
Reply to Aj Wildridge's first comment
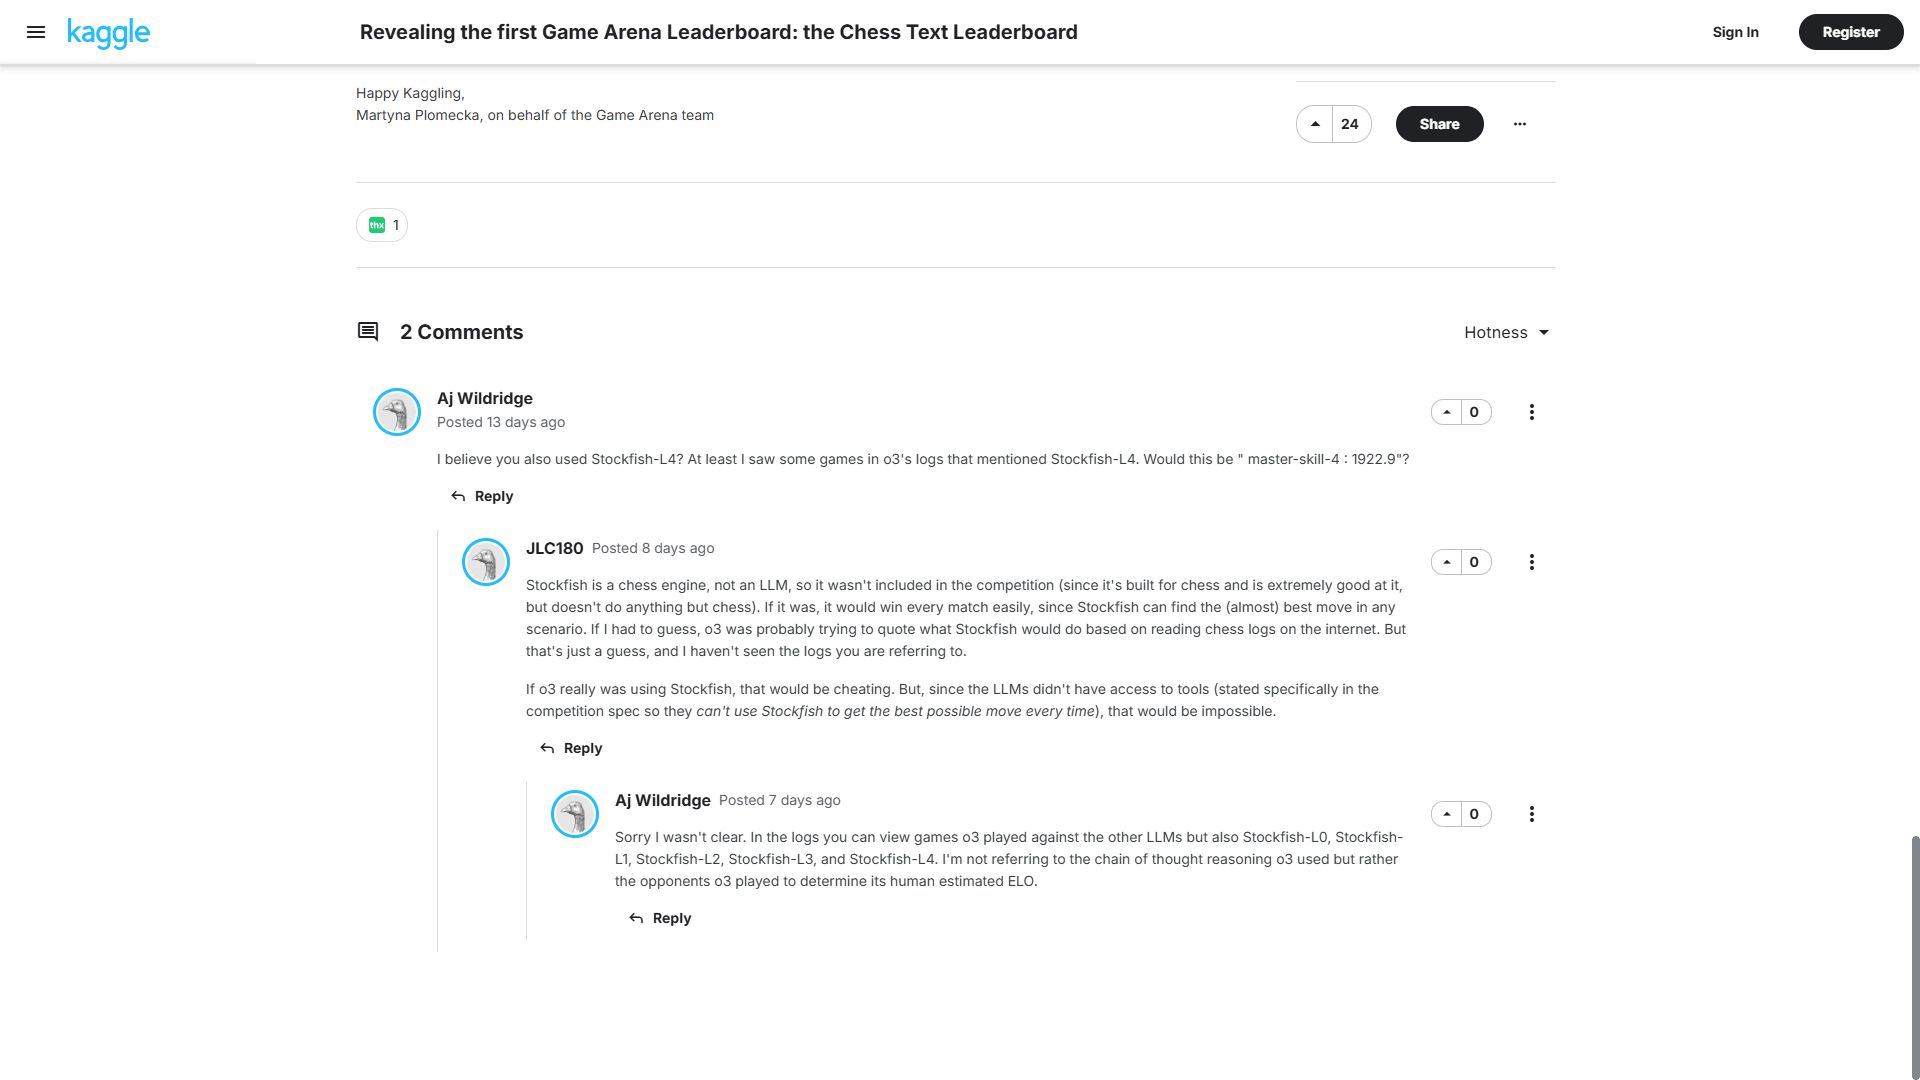[482, 496]
